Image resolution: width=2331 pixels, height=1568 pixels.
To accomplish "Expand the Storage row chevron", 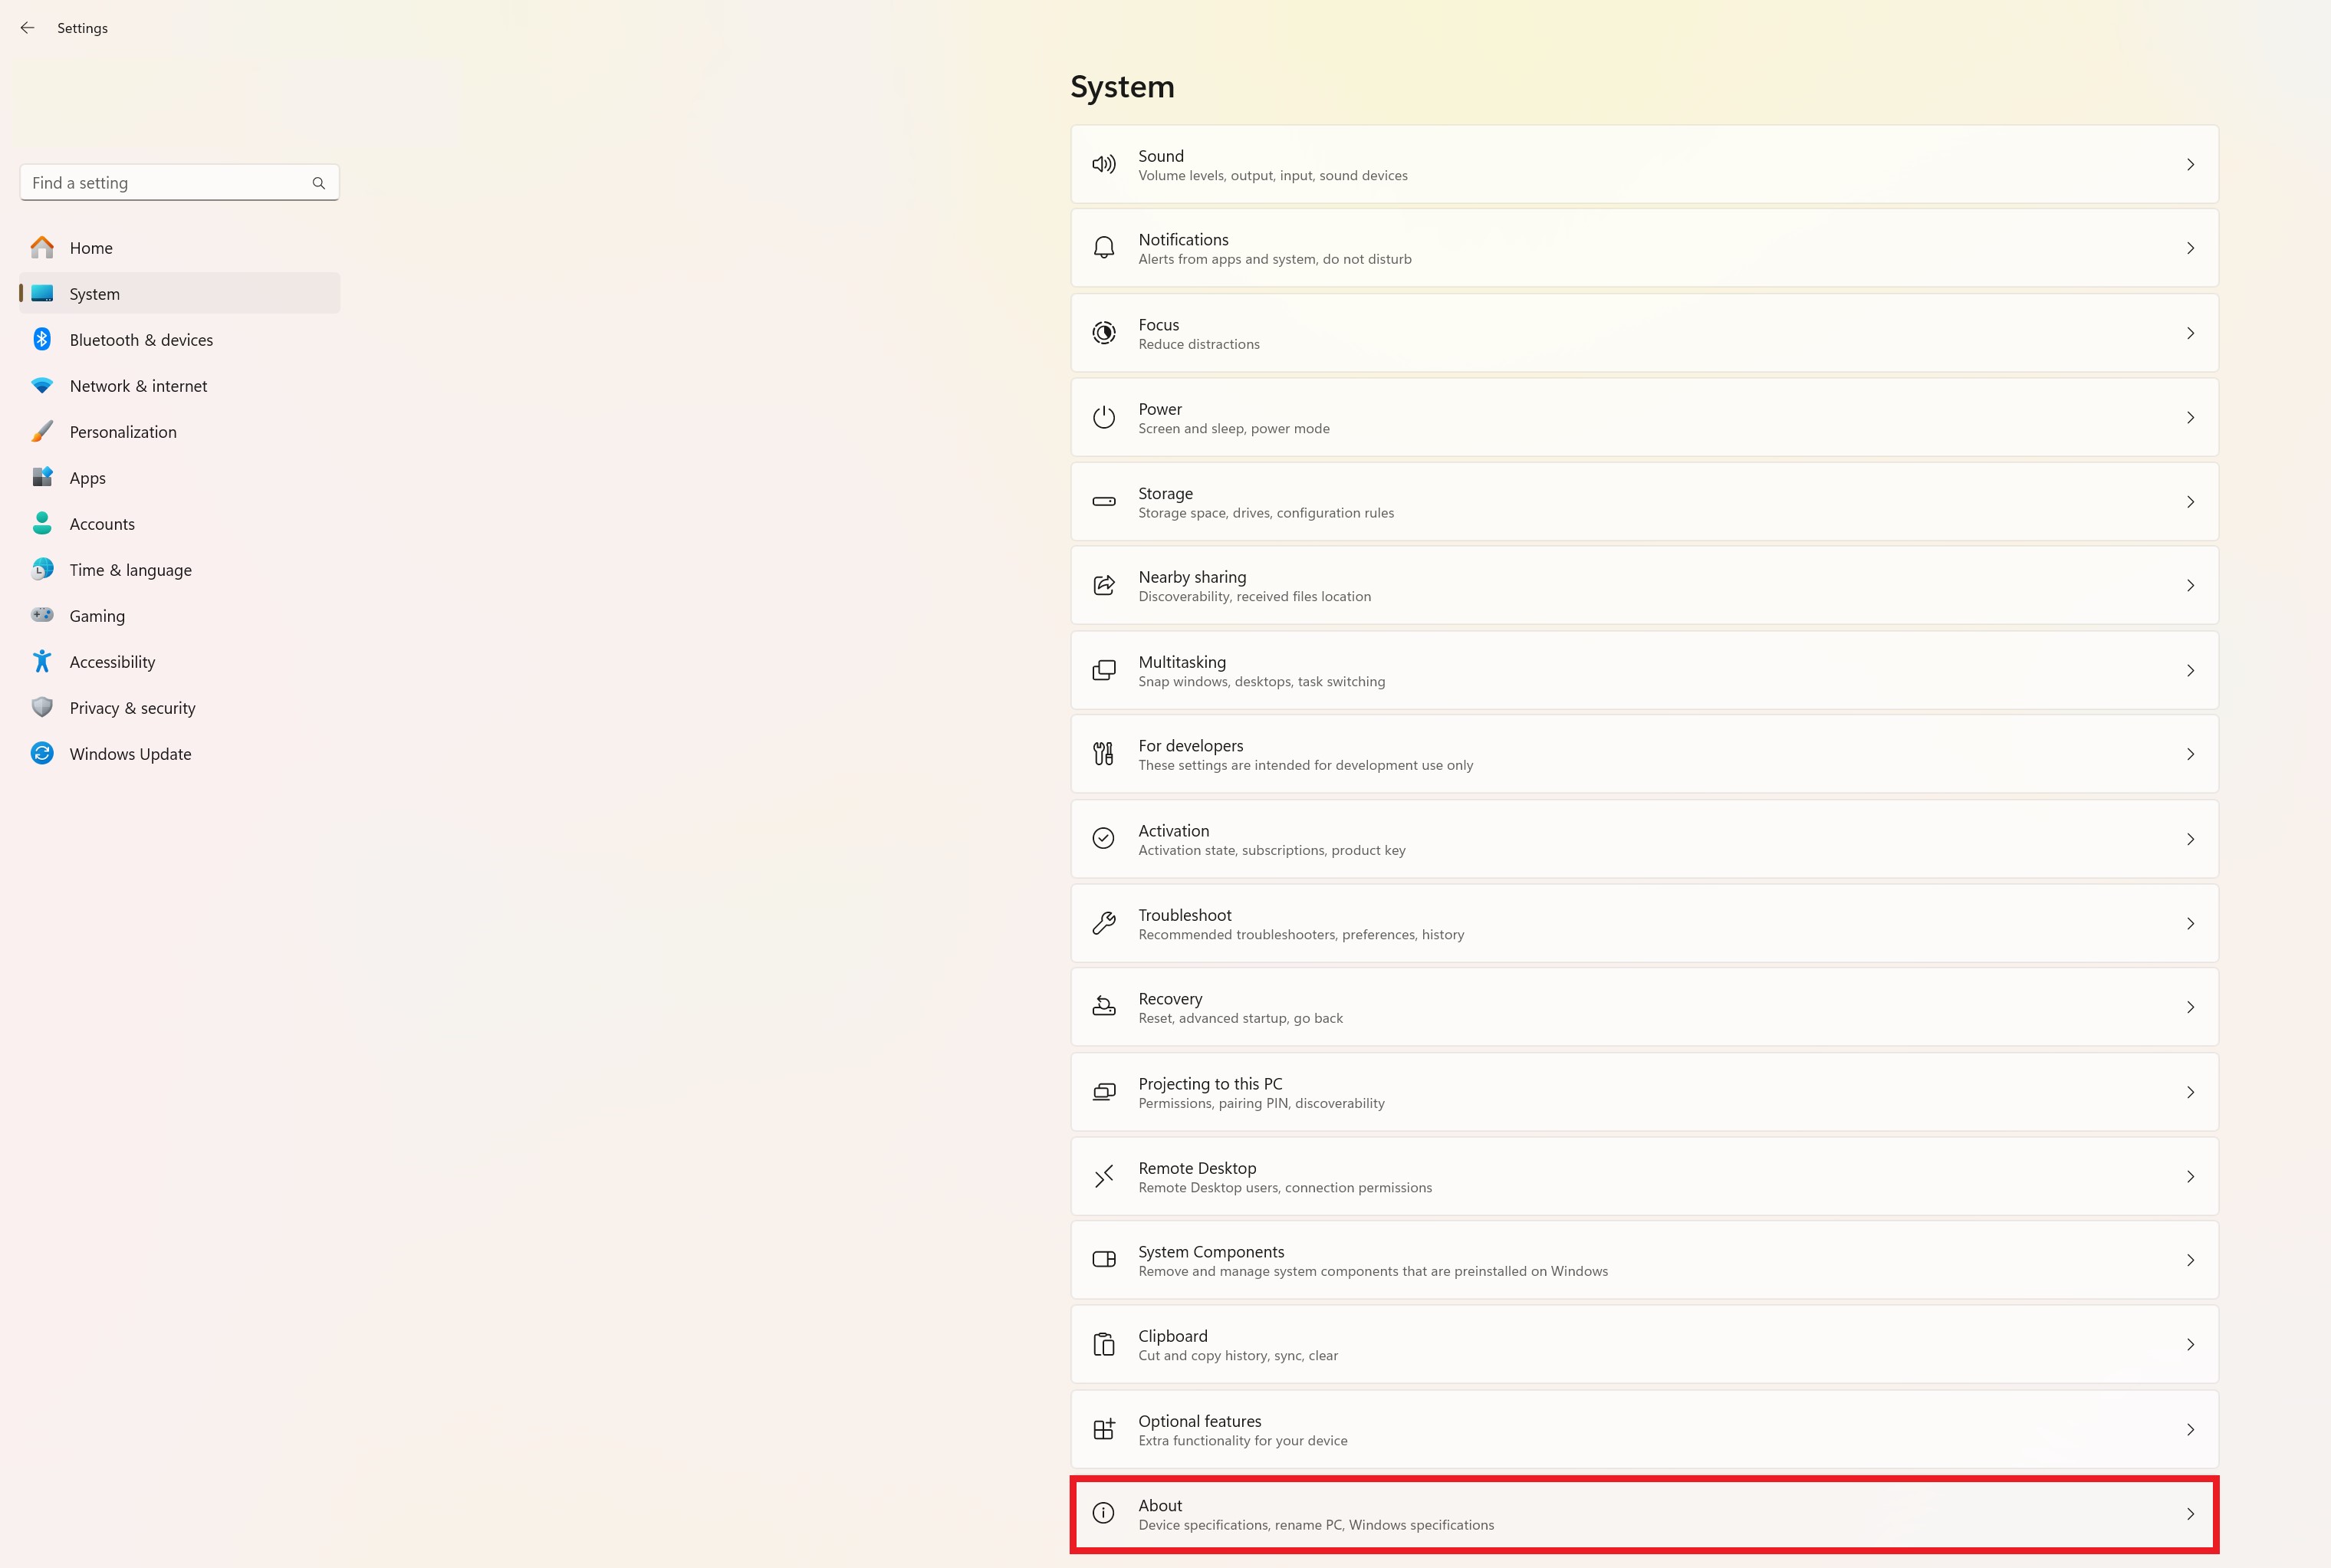I will (x=2190, y=502).
